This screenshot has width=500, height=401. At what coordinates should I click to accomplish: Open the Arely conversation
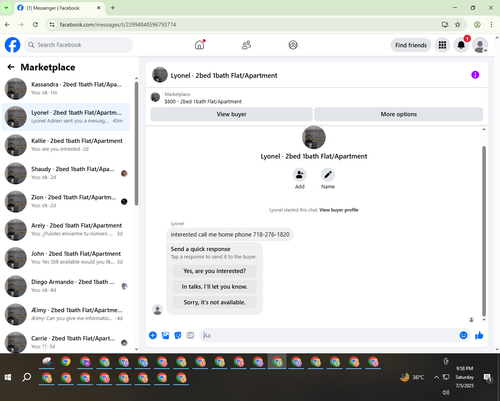coord(66,230)
